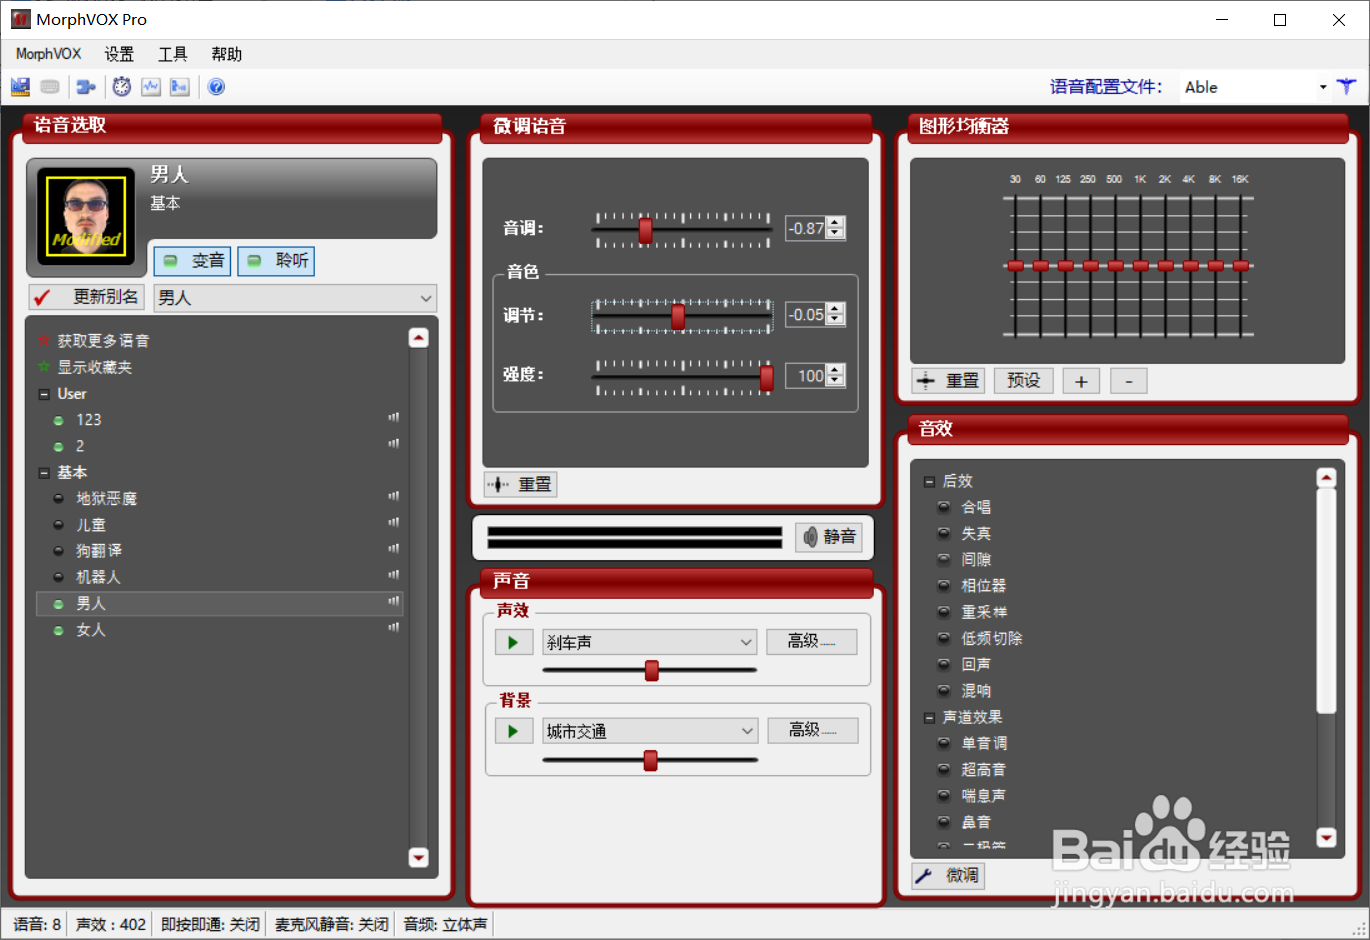Viewport: 1370px width, 940px height.
Task: Collapse the 基本 voice group
Action: (x=44, y=472)
